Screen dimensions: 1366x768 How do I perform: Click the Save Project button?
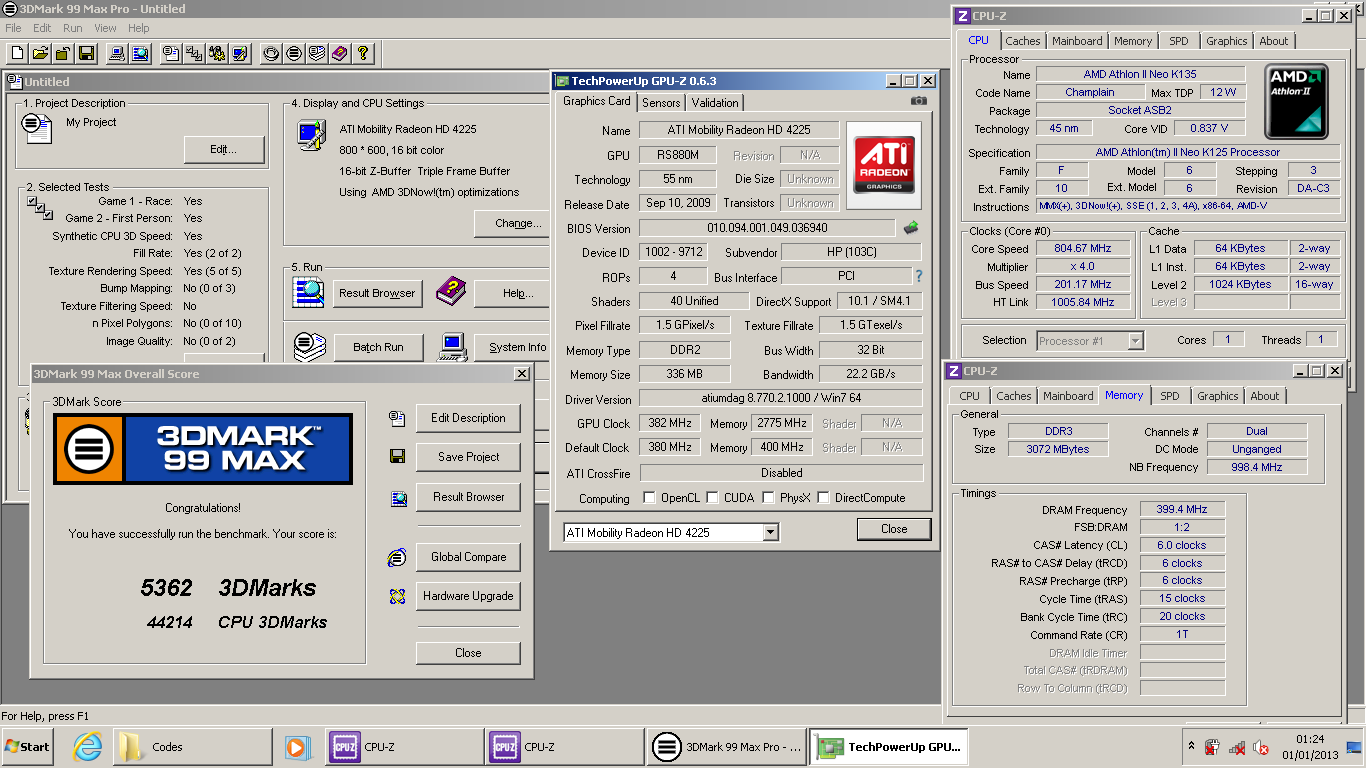coord(468,457)
